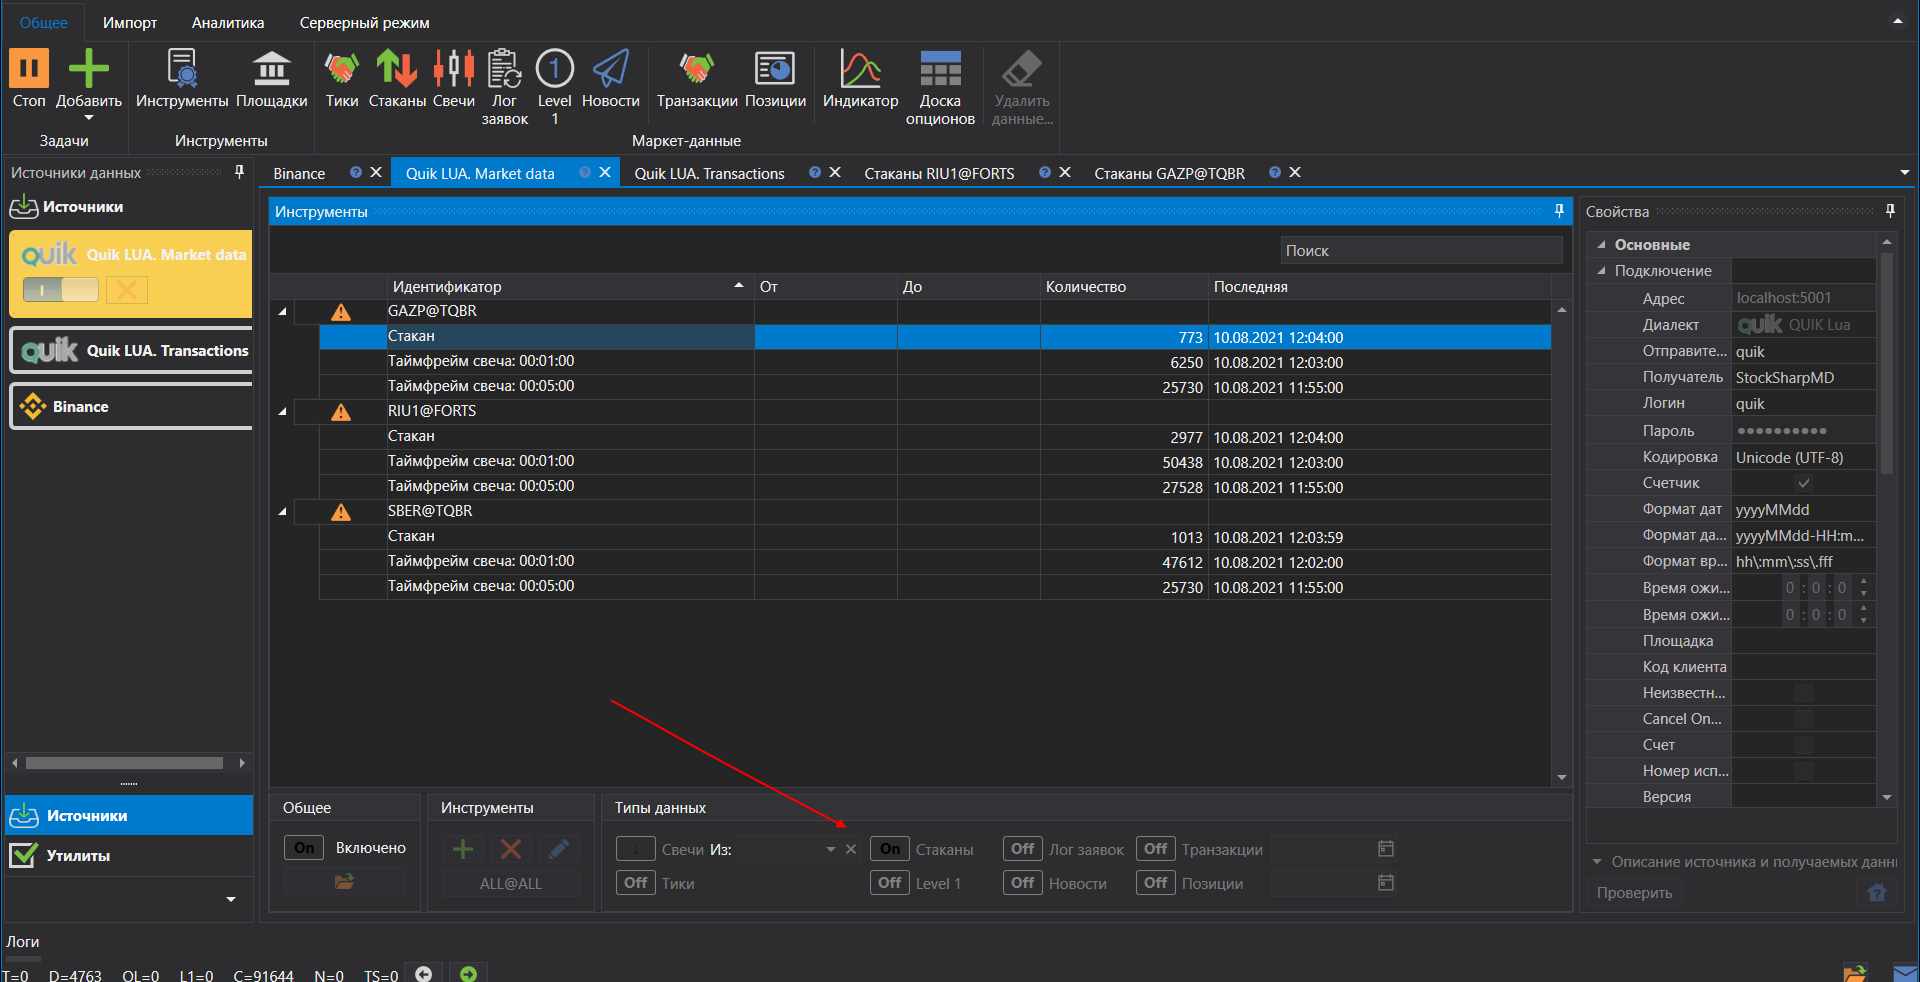The width and height of the screenshot is (1920, 982).
Task: Toggle the Новости Off switch
Action: 1023,883
